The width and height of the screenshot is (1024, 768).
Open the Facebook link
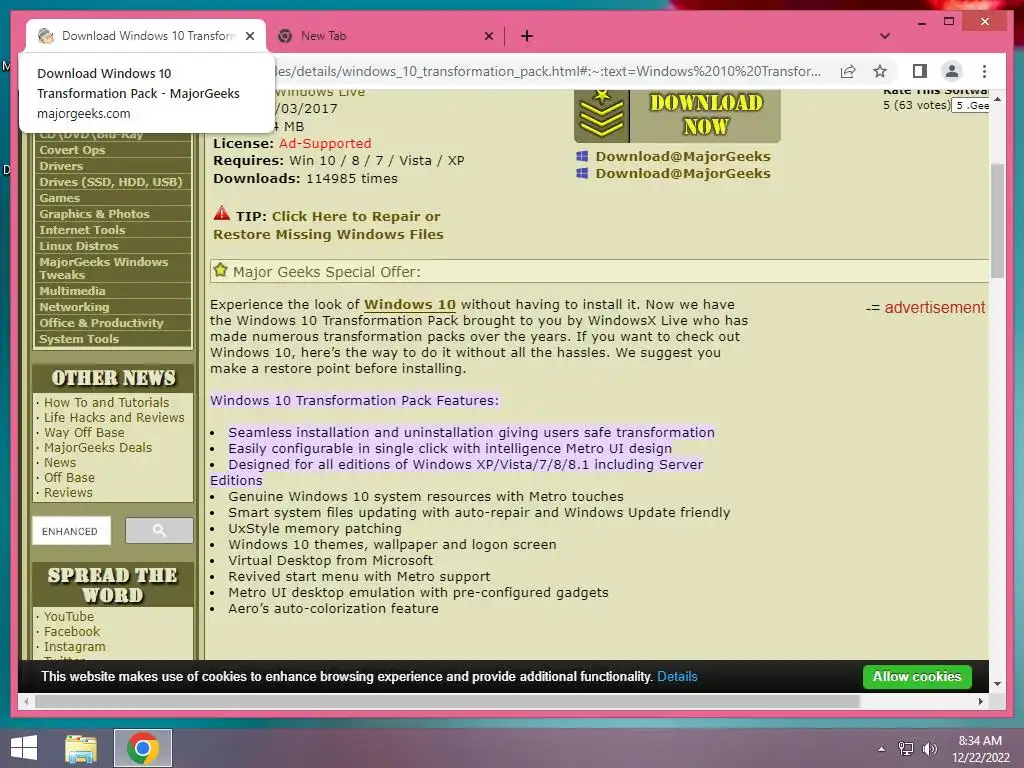coord(72,632)
